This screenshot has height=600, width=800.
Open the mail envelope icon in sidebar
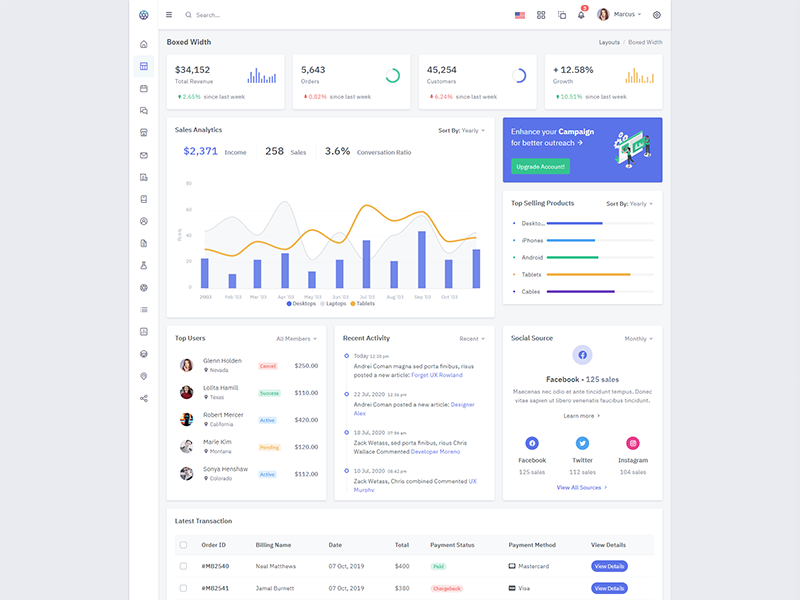[x=144, y=155]
